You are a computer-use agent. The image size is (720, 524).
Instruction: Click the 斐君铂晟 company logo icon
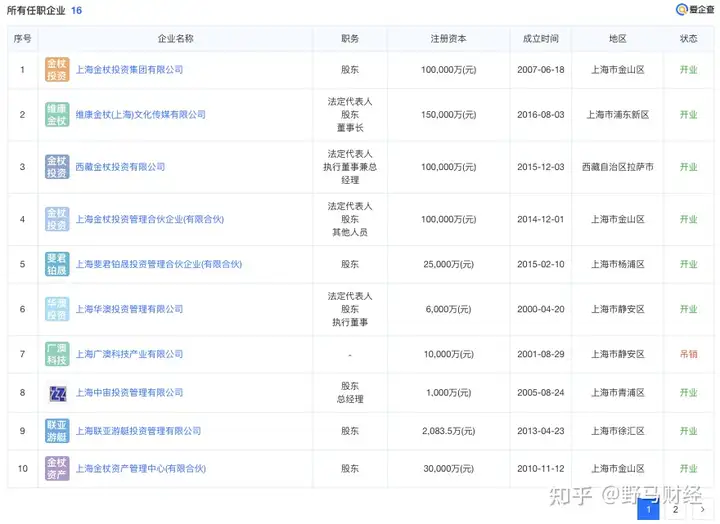pos(57,264)
